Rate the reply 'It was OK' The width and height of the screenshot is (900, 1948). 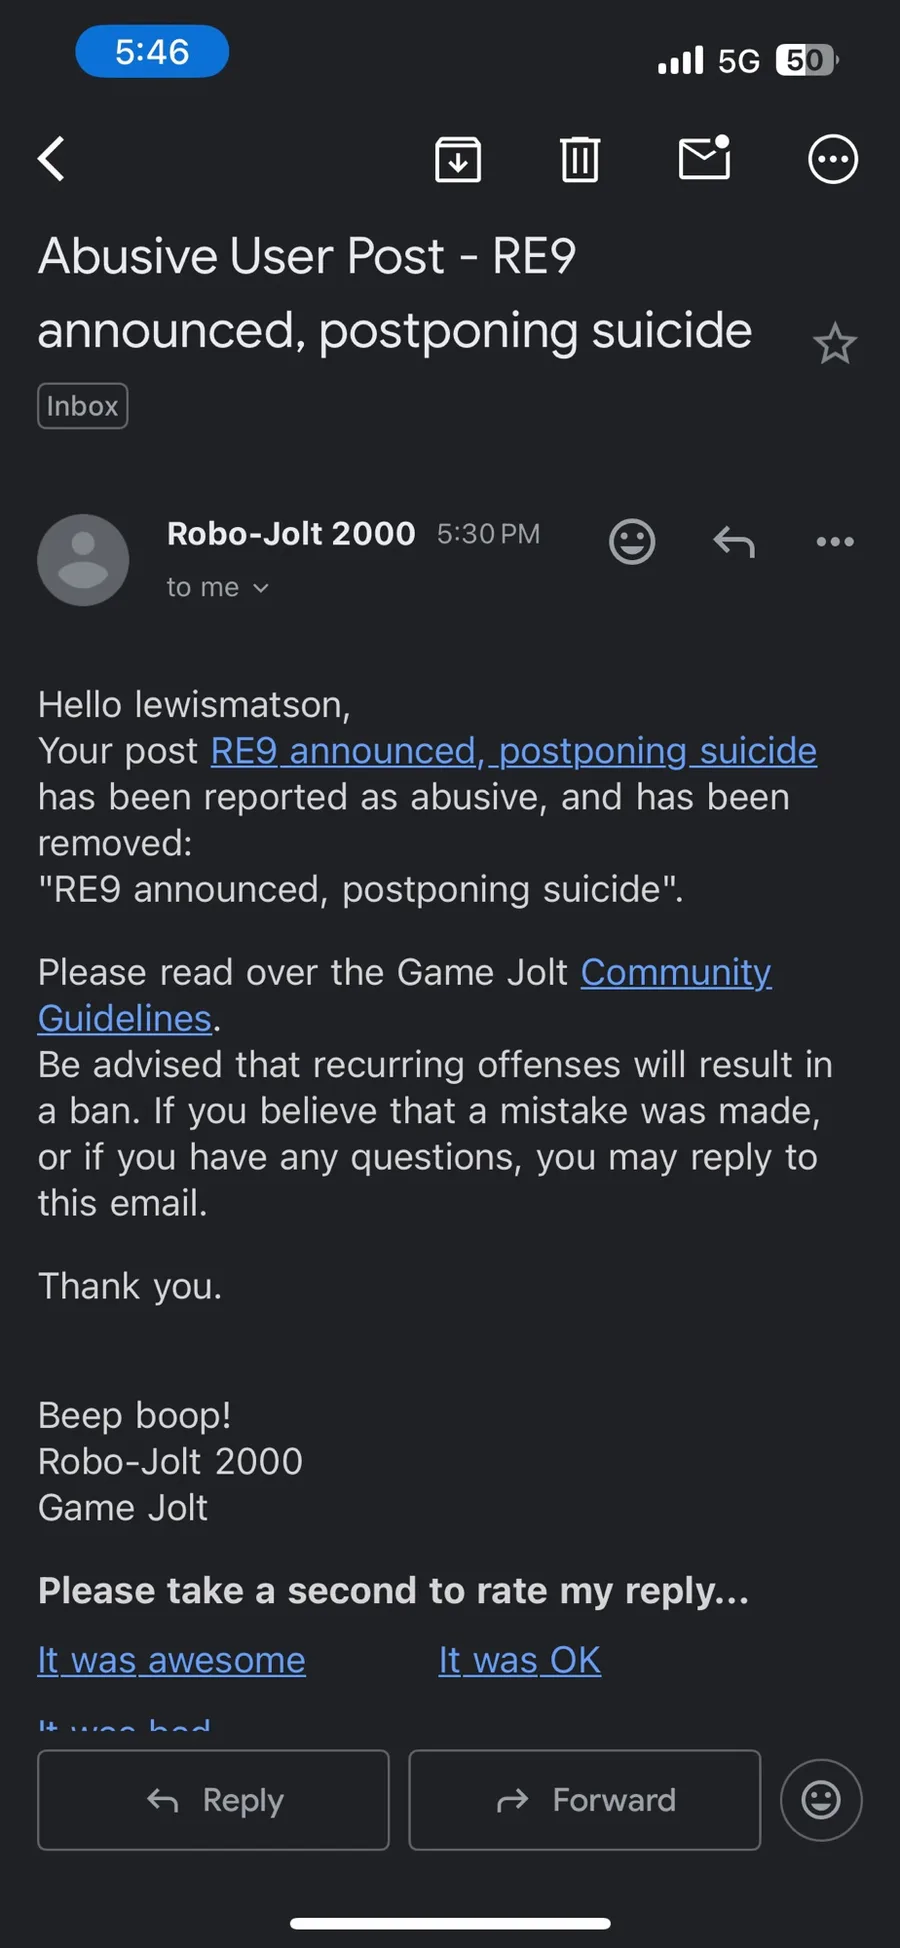(x=520, y=1660)
